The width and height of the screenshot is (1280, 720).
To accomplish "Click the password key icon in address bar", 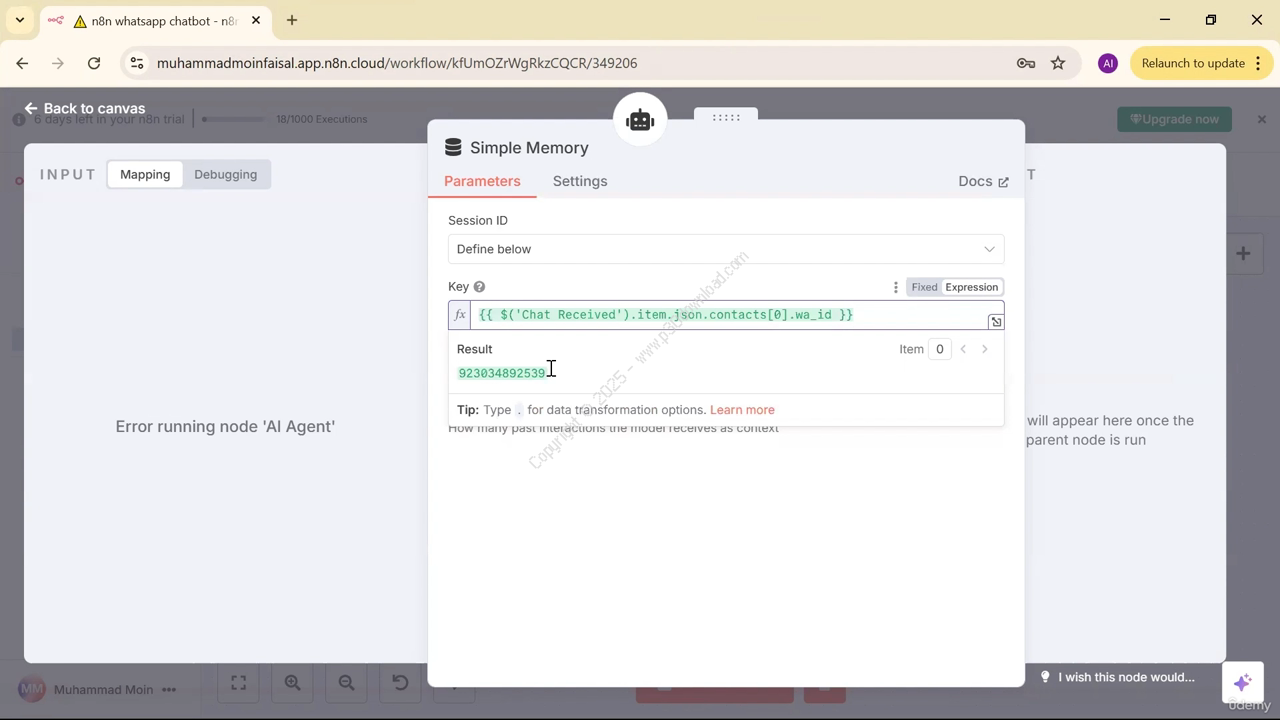I will click(1026, 63).
